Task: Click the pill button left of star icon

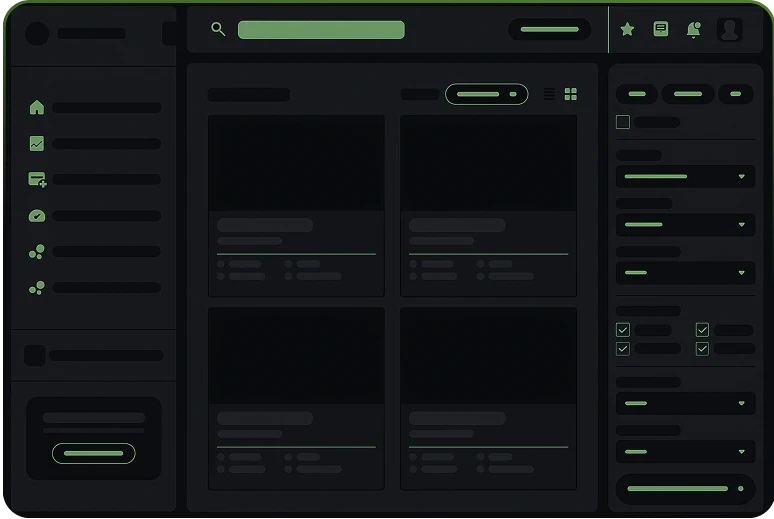Action: click(x=549, y=30)
